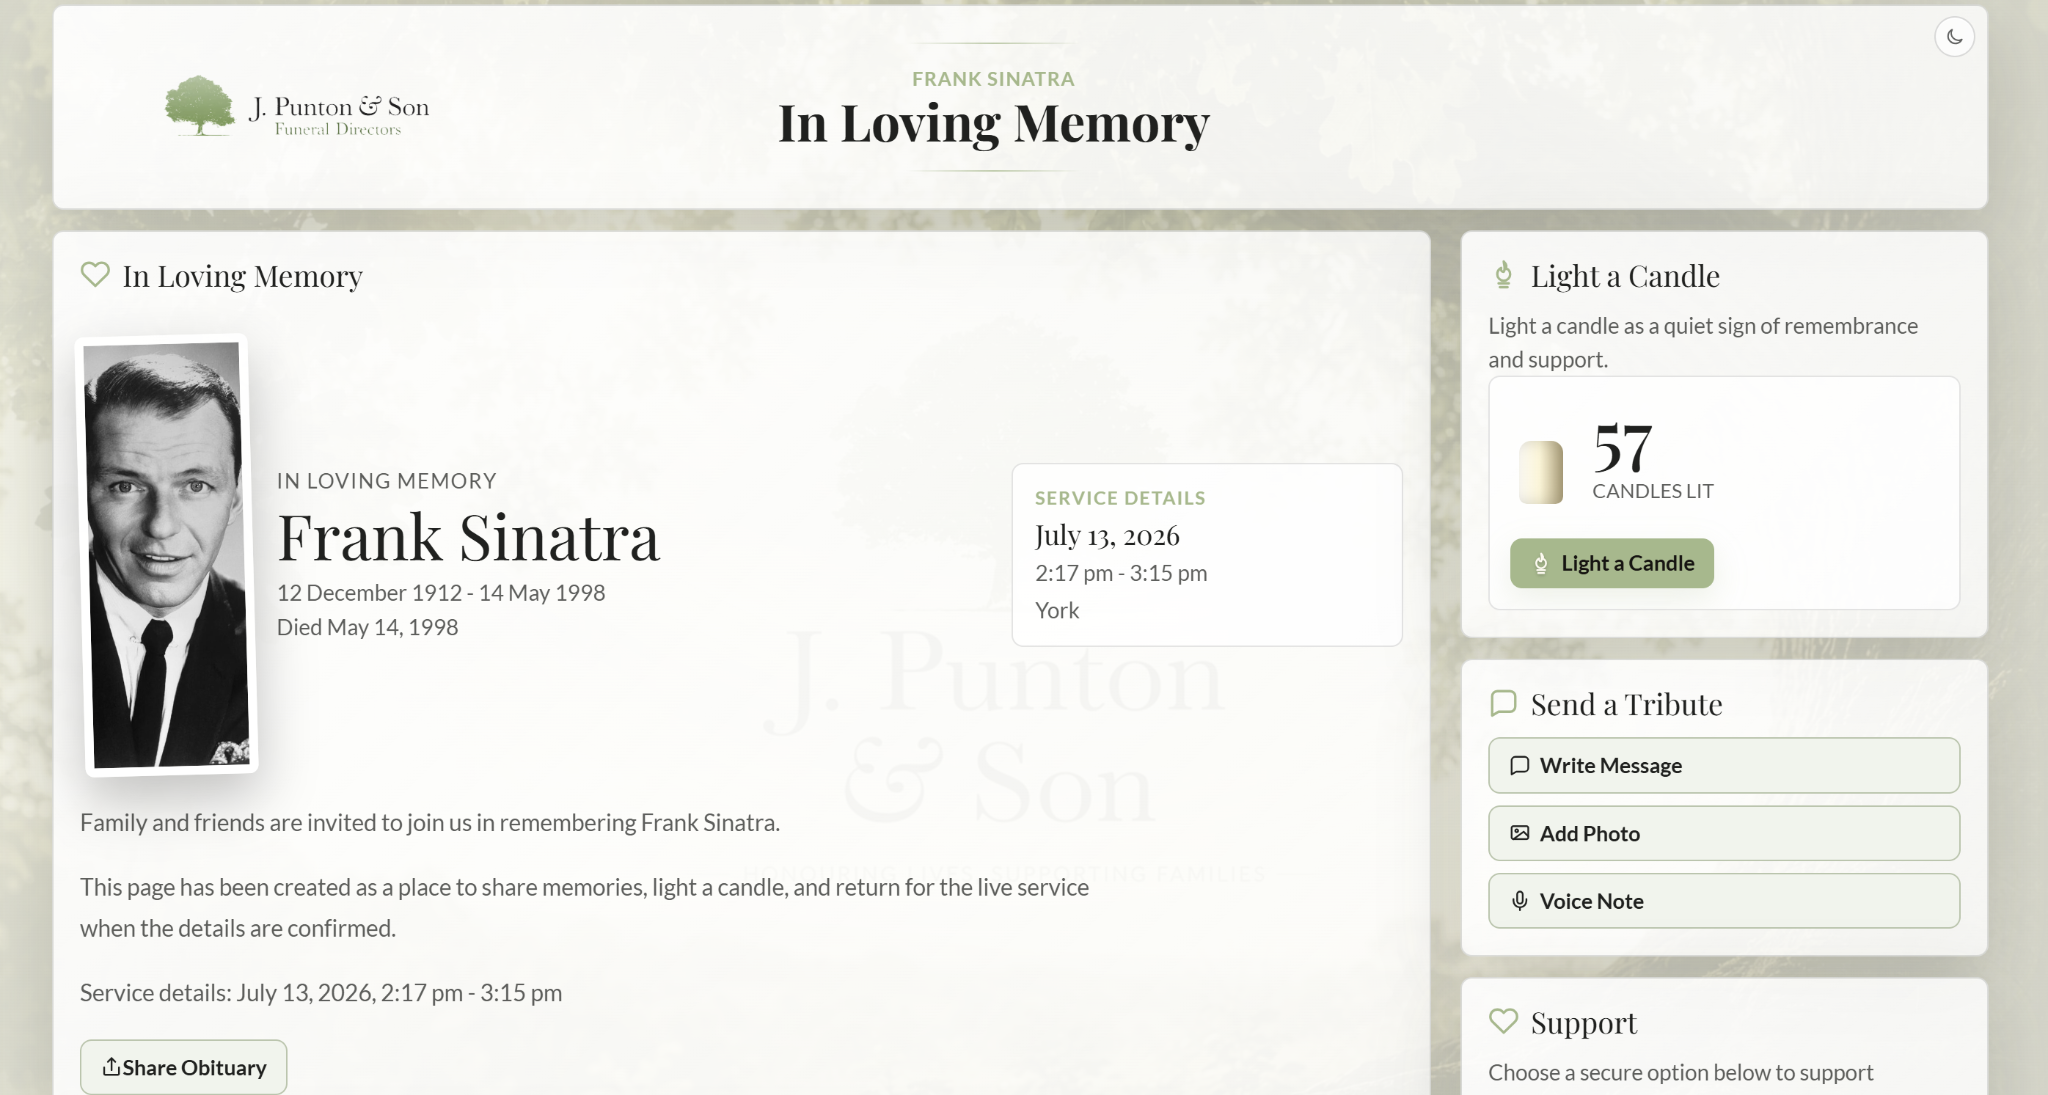This screenshot has height=1095, width=2048.
Task: Start a Voice Note tribute
Action: pyautogui.click(x=1723, y=901)
